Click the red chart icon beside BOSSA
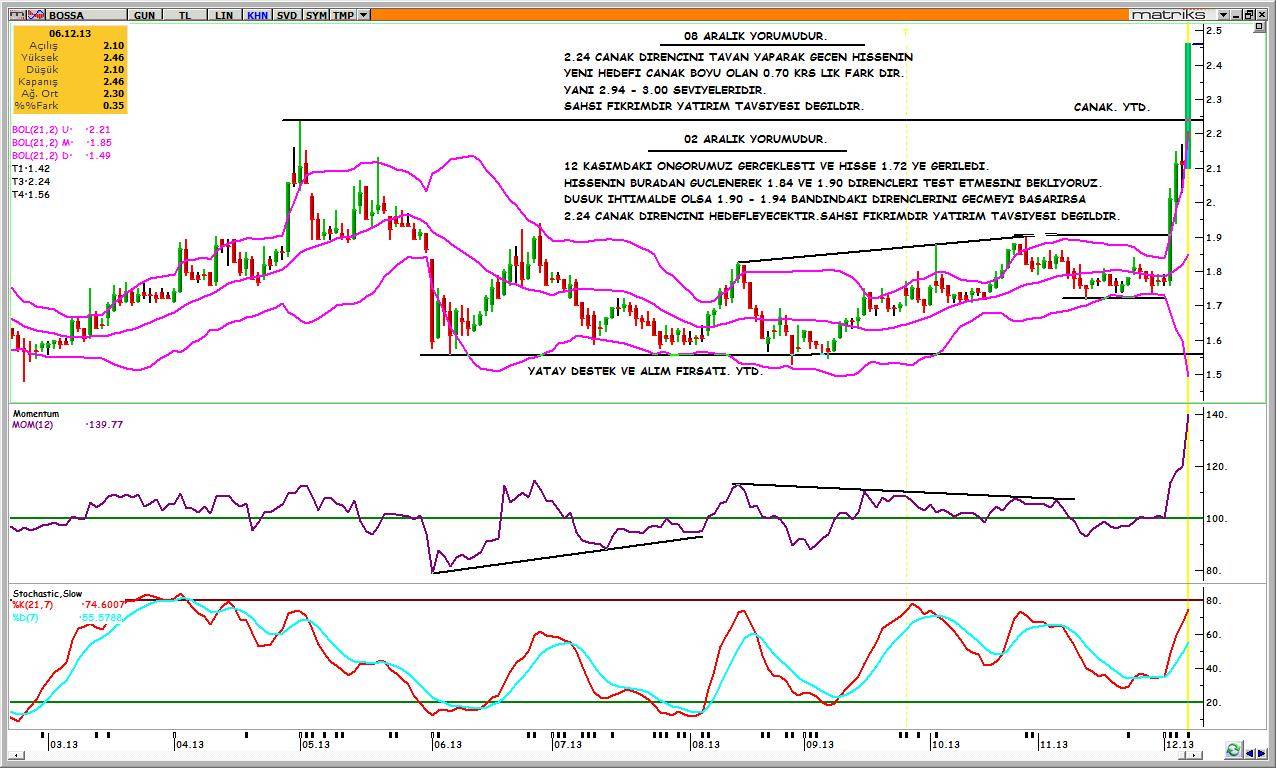Screen dimensions: 1276x768 pos(36,15)
